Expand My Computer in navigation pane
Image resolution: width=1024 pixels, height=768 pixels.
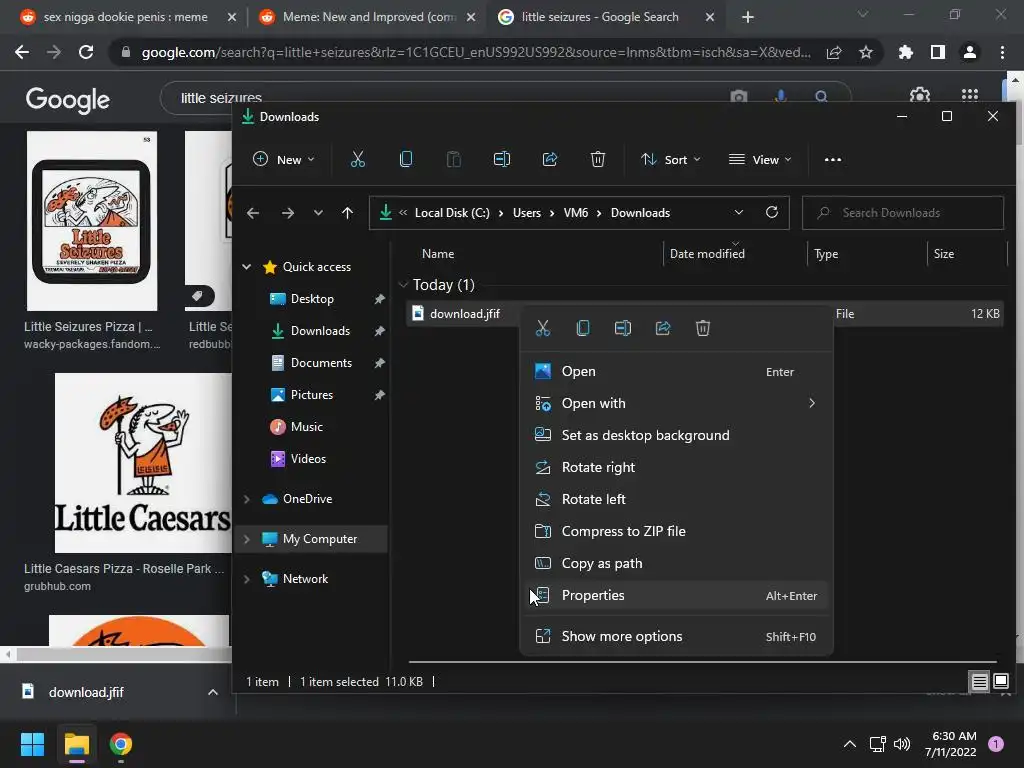247,539
